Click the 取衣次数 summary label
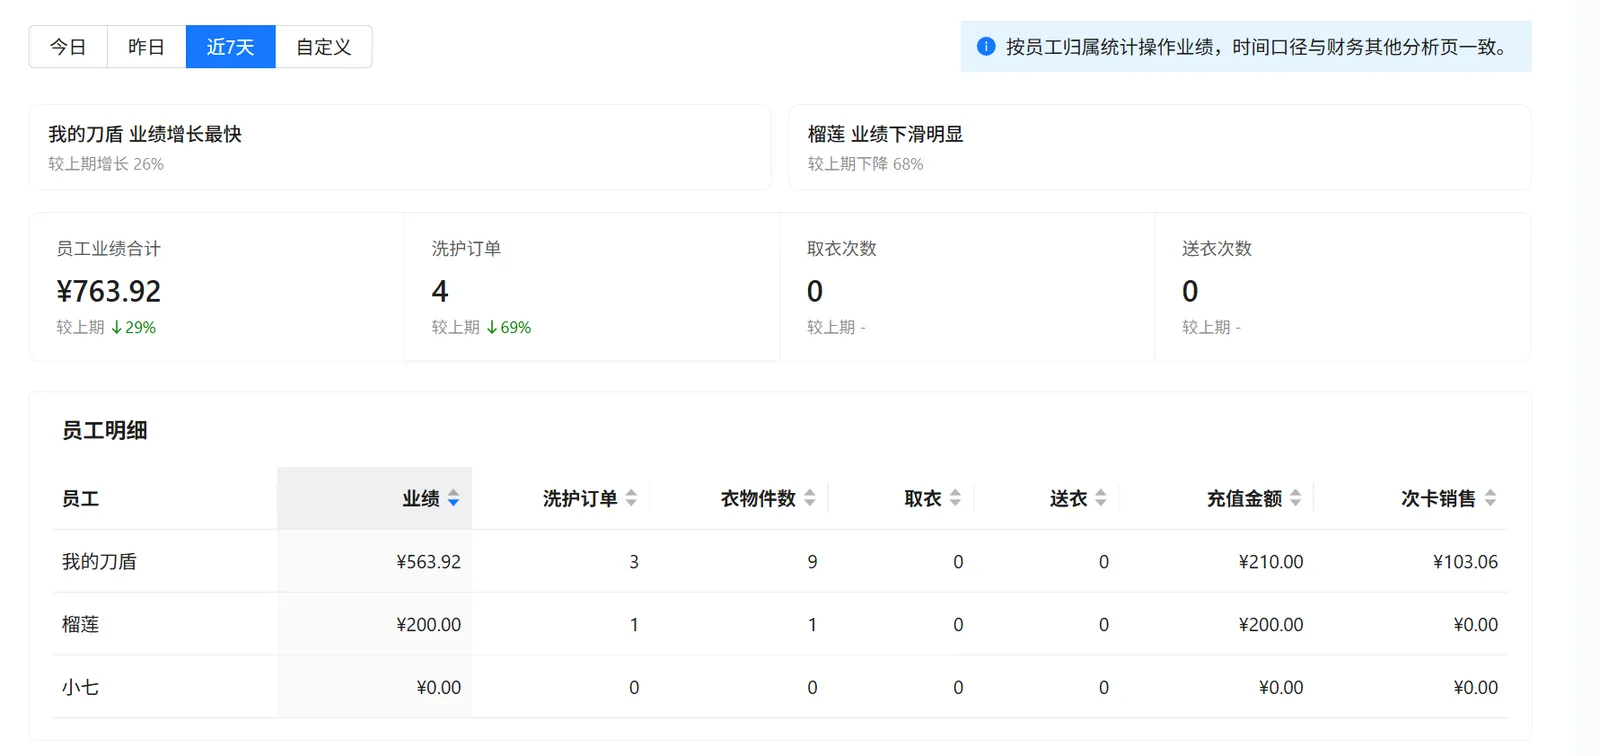Screen dimensions: 1600x756 pos(842,248)
